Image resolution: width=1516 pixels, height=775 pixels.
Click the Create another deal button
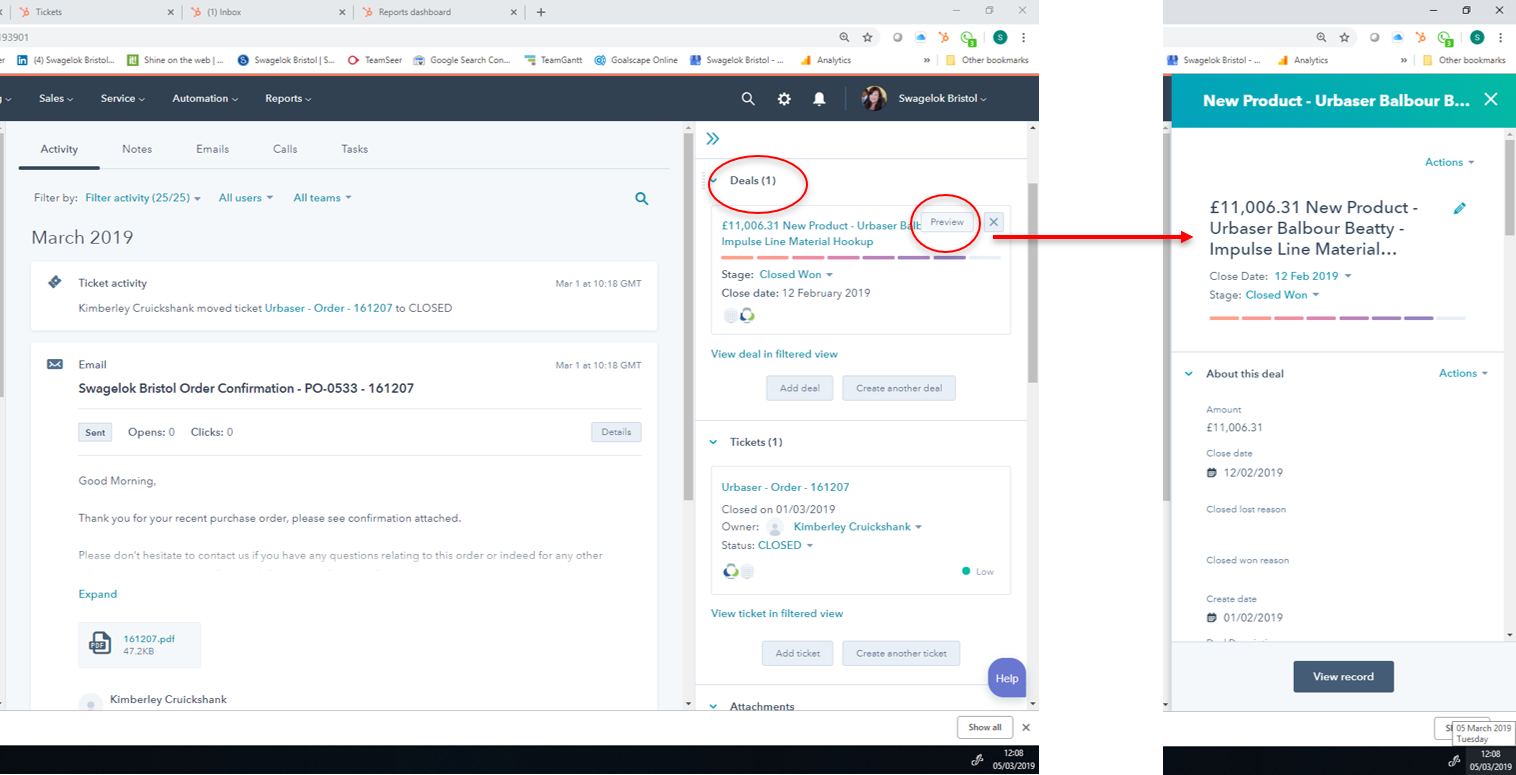899,388
